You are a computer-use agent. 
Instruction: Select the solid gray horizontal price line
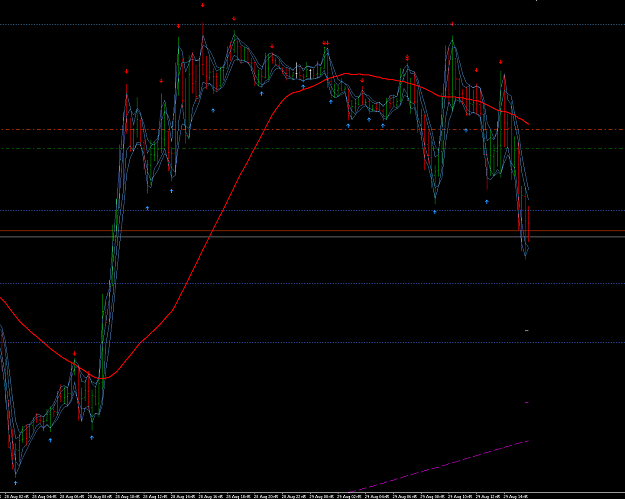312,237
